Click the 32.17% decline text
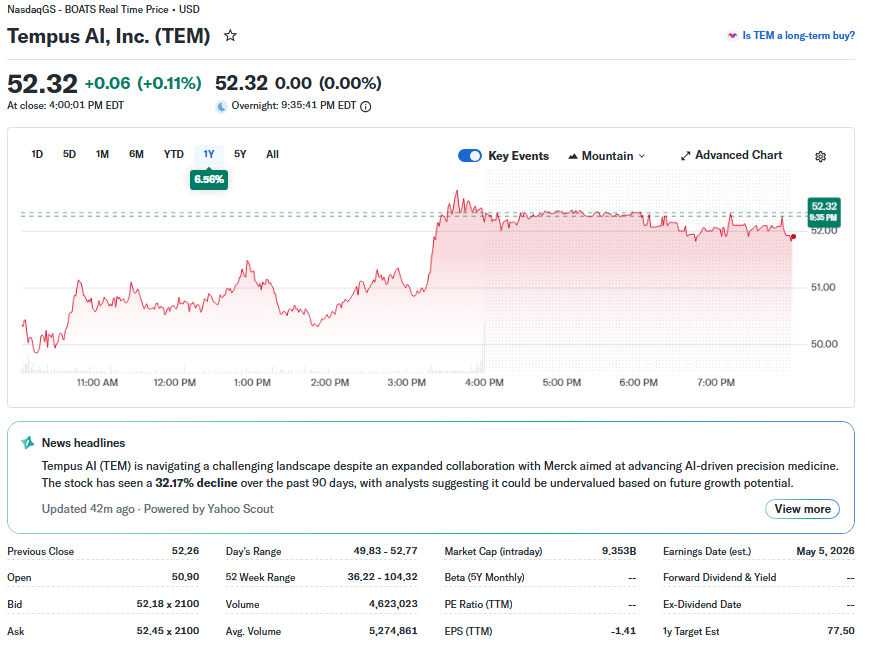This screenshot has width=874, height=646. coord(196,483)
